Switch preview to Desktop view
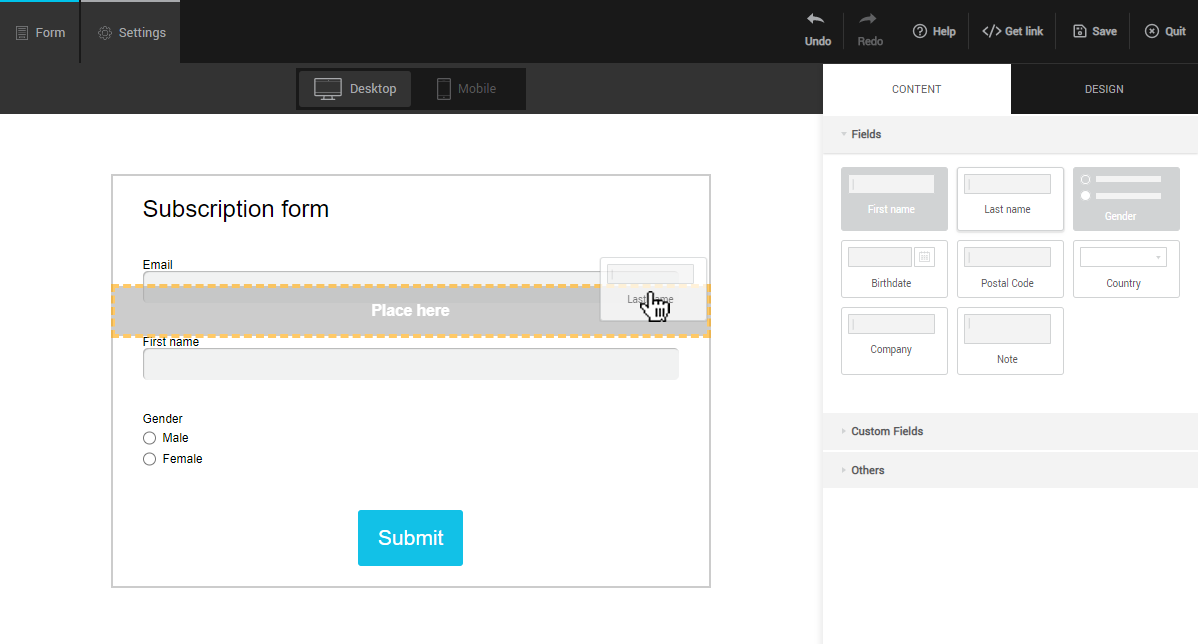The image size is (1198, 644). click(x=355, y=89)
